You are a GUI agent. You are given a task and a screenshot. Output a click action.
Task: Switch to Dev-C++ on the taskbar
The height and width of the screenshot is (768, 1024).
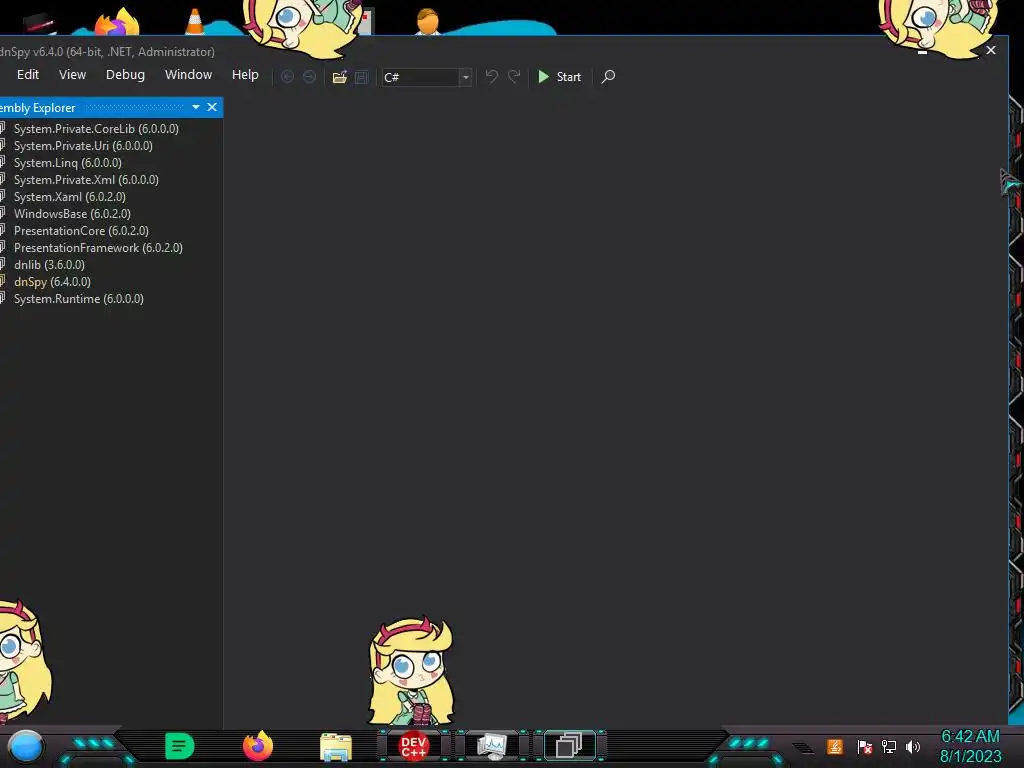coord(413,746)
